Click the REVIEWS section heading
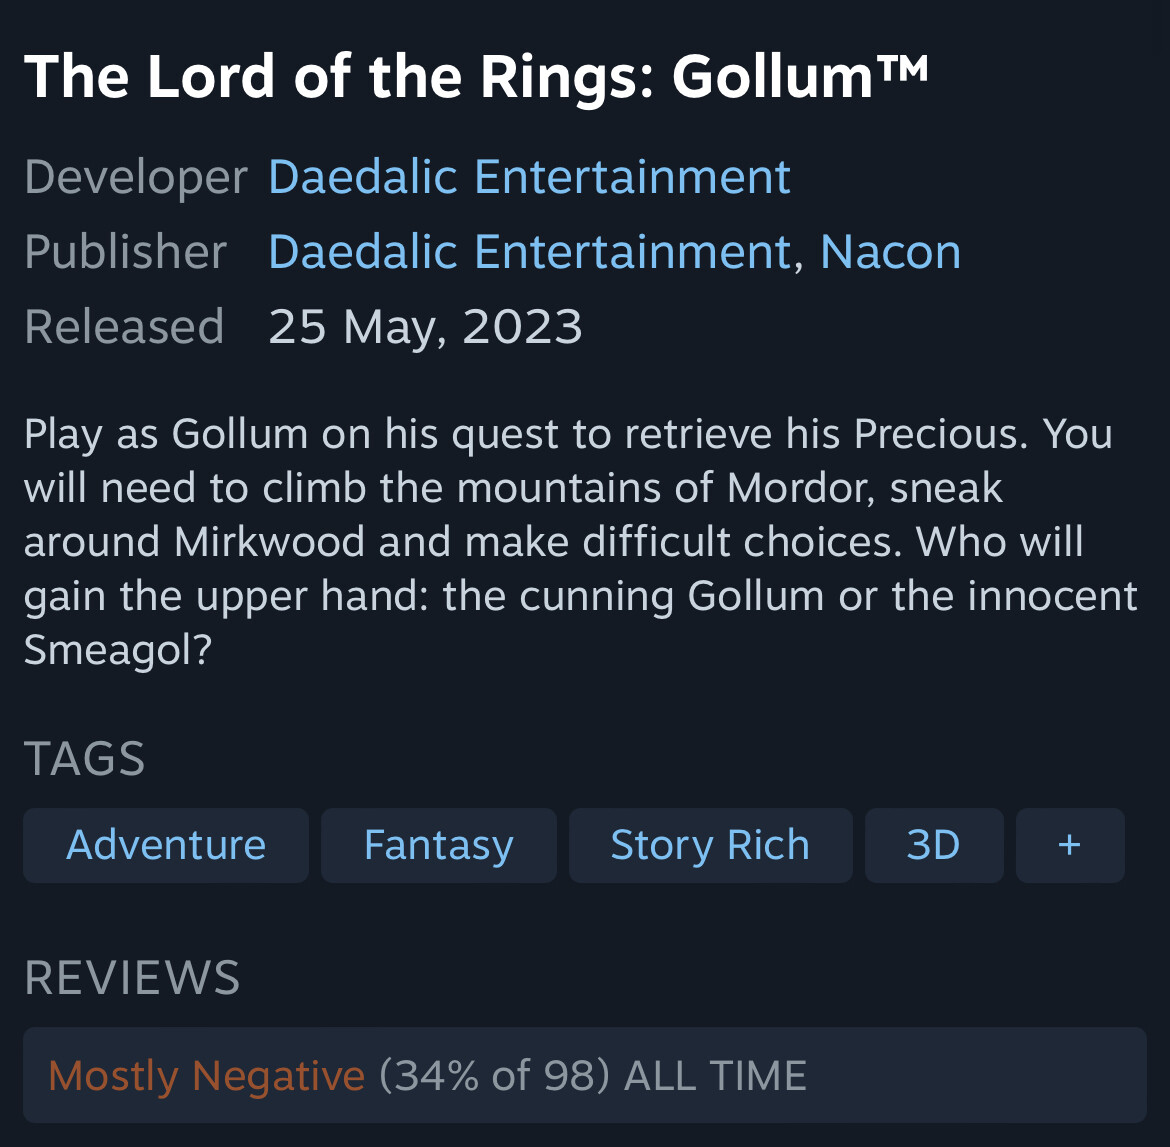Viewport: 1170px width, 1147px height. coord(132,978)
